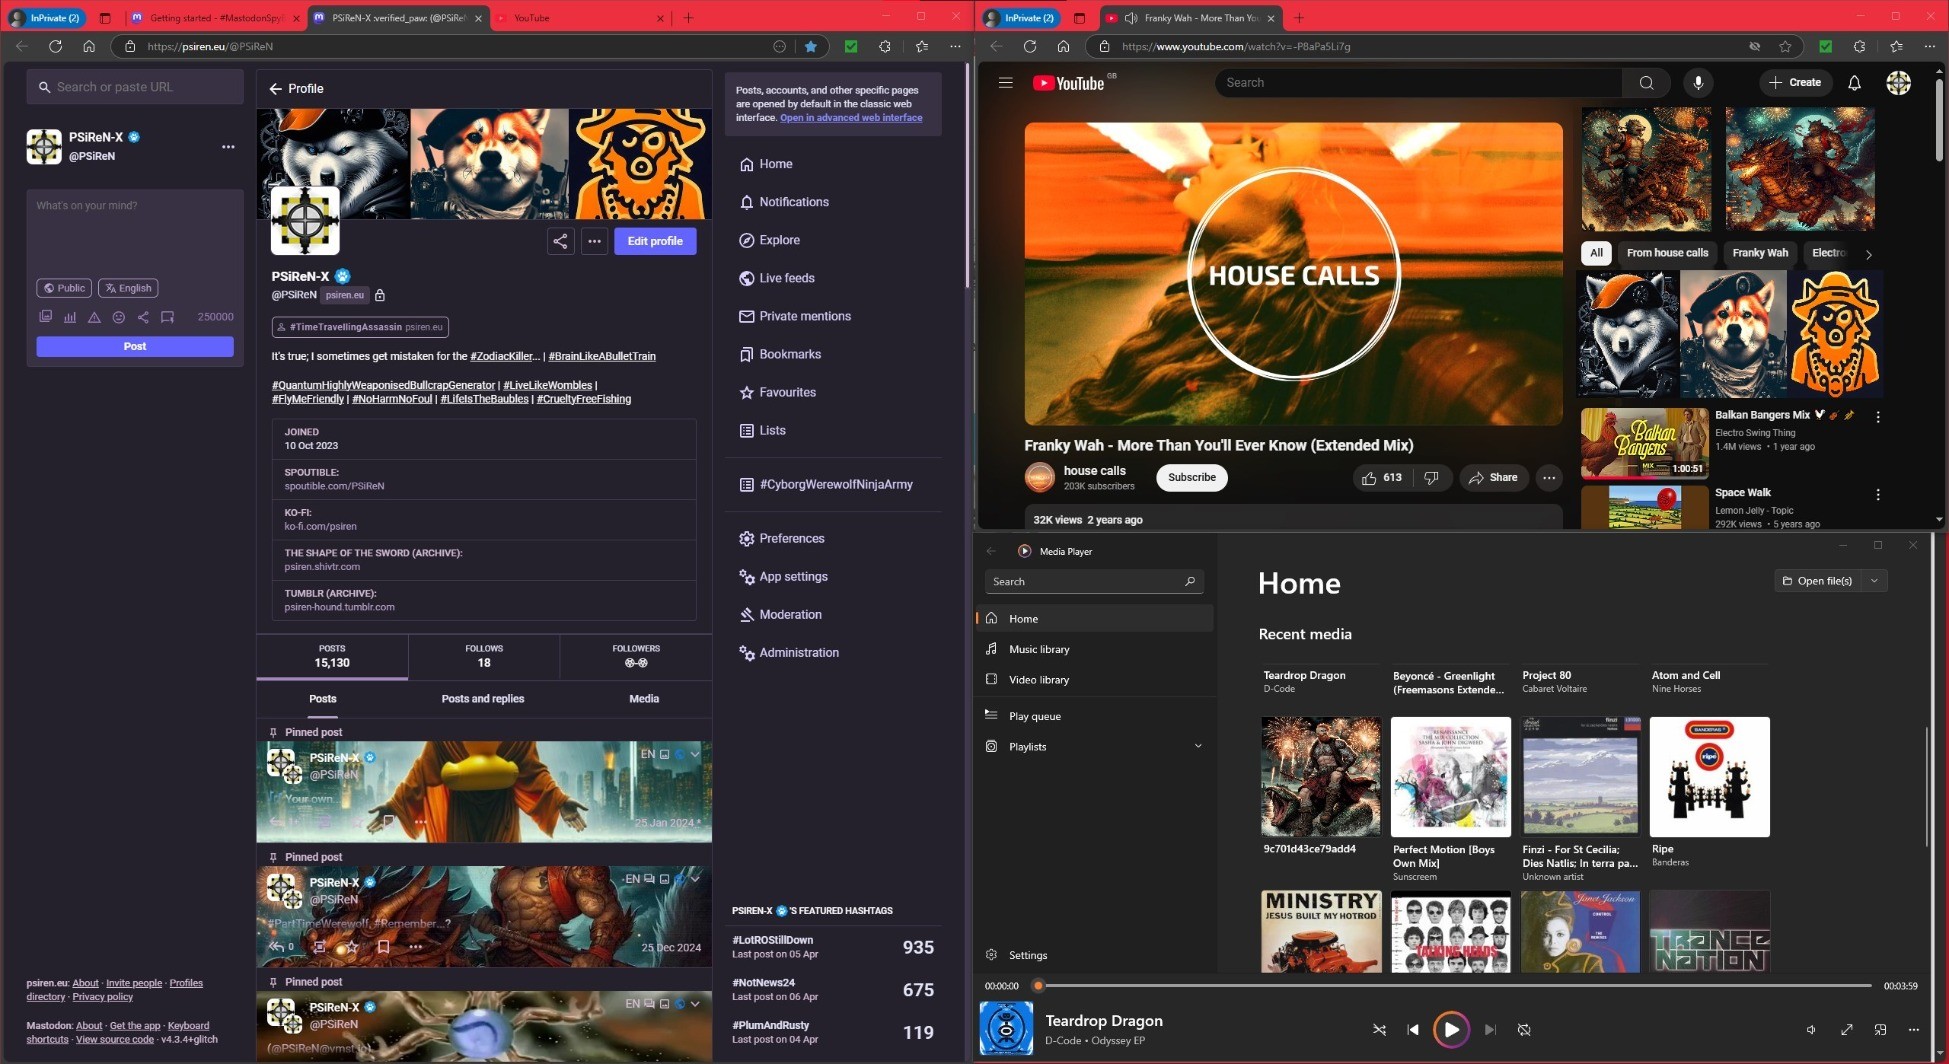Click 'Open in advanced web interface' link
The height and width of the screenshot is (1064, 1949).
pos(851,118)
